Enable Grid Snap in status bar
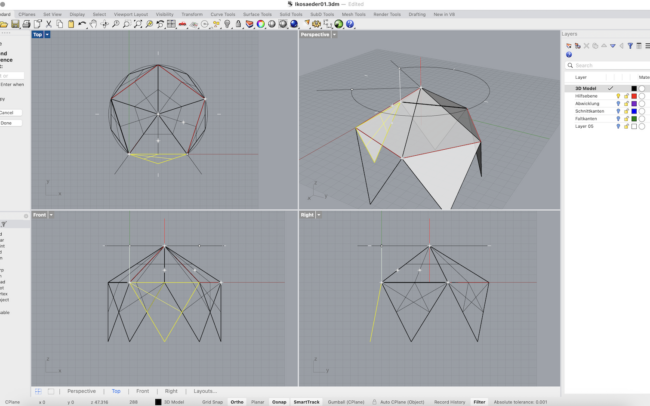The width and height of the screenshot is (650, 406). pos(212,402)
